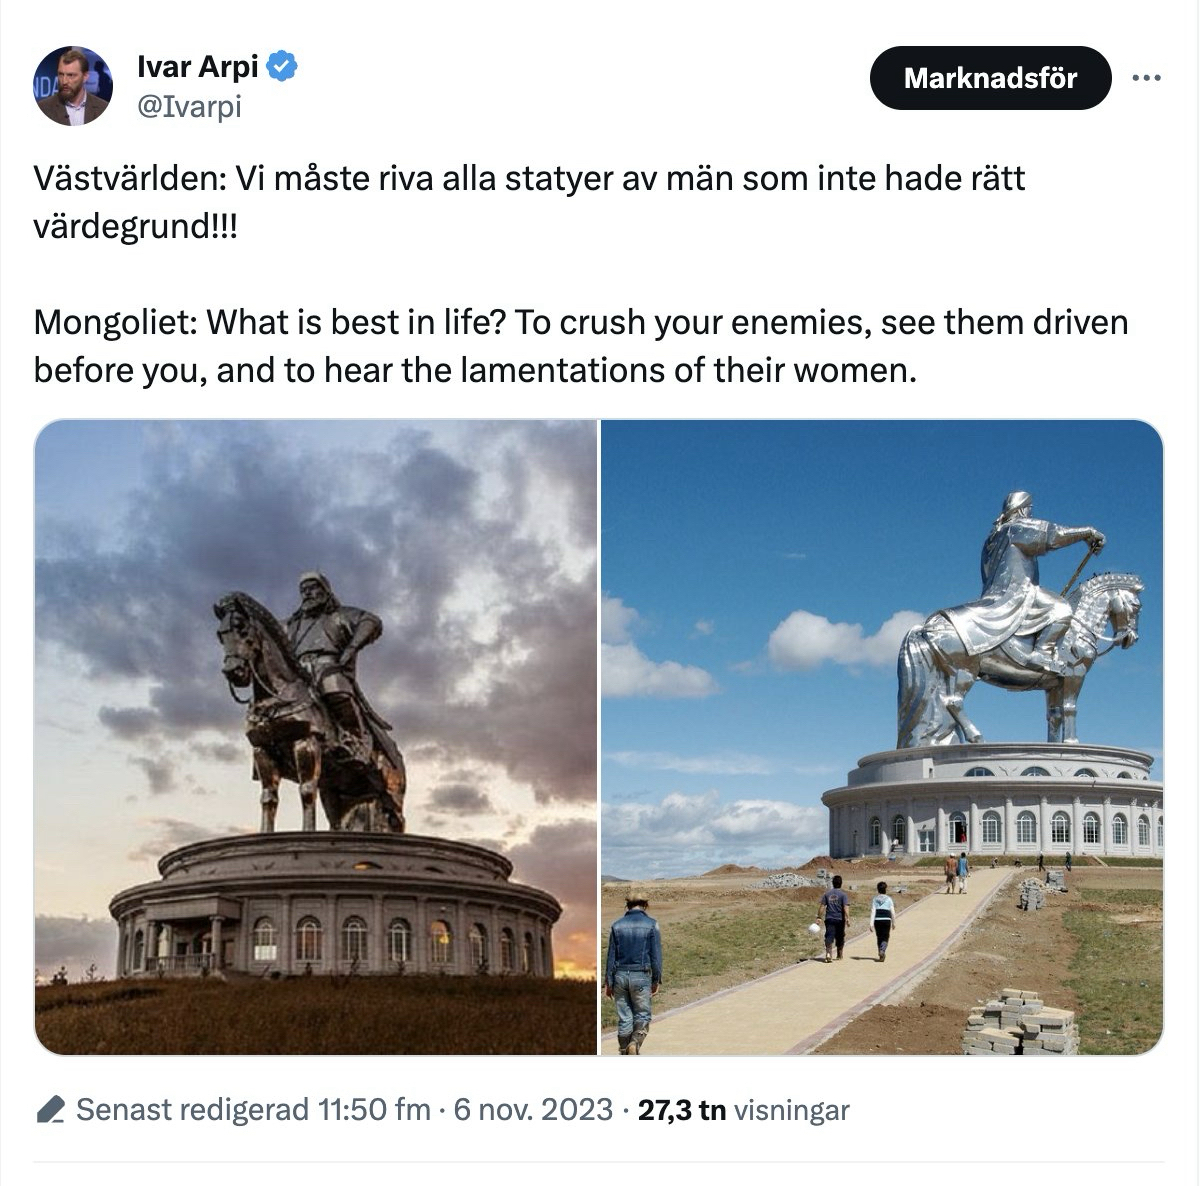Click the Mongoliet English quote text

pyautogui.click(x=581, y=346)
